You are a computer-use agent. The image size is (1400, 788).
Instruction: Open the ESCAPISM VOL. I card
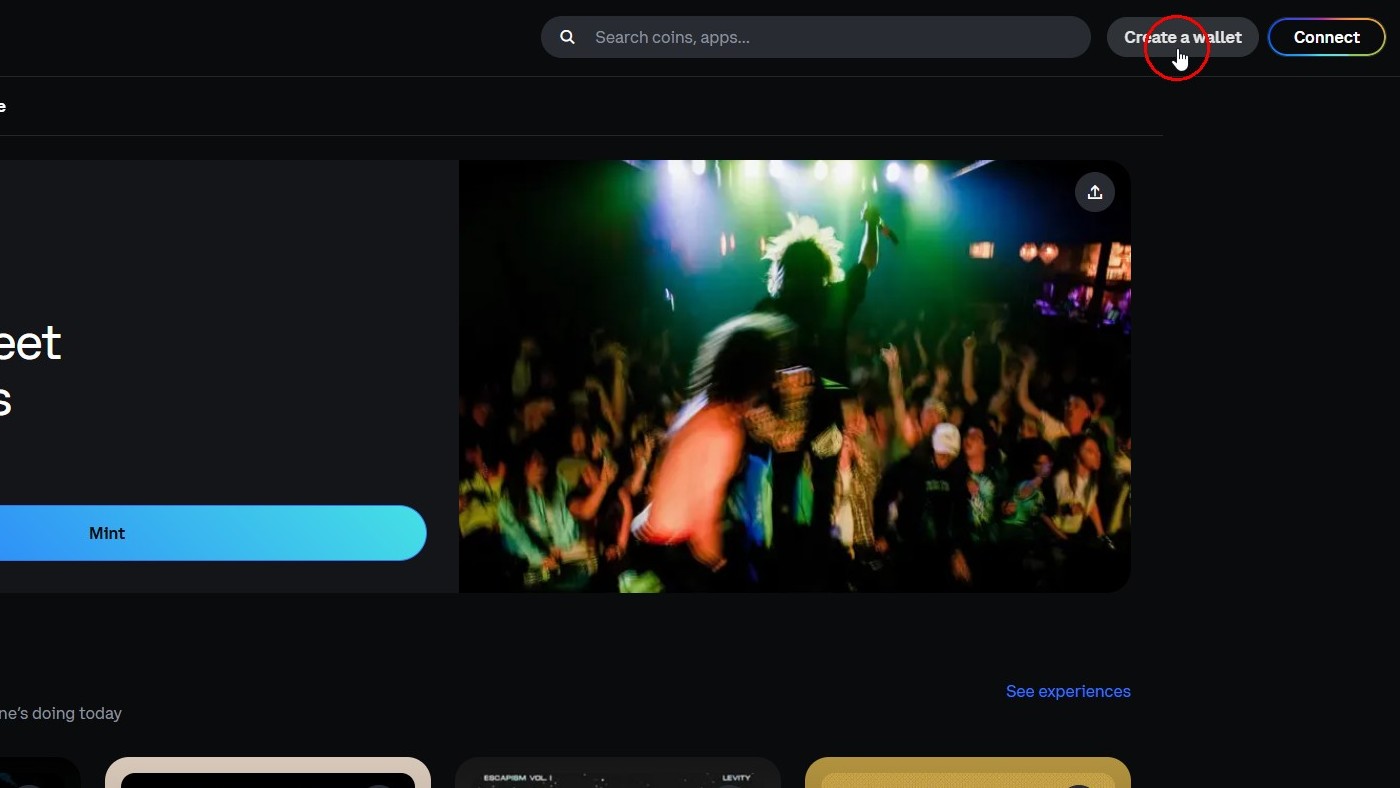pyautogui.click(x=618, y=772)
